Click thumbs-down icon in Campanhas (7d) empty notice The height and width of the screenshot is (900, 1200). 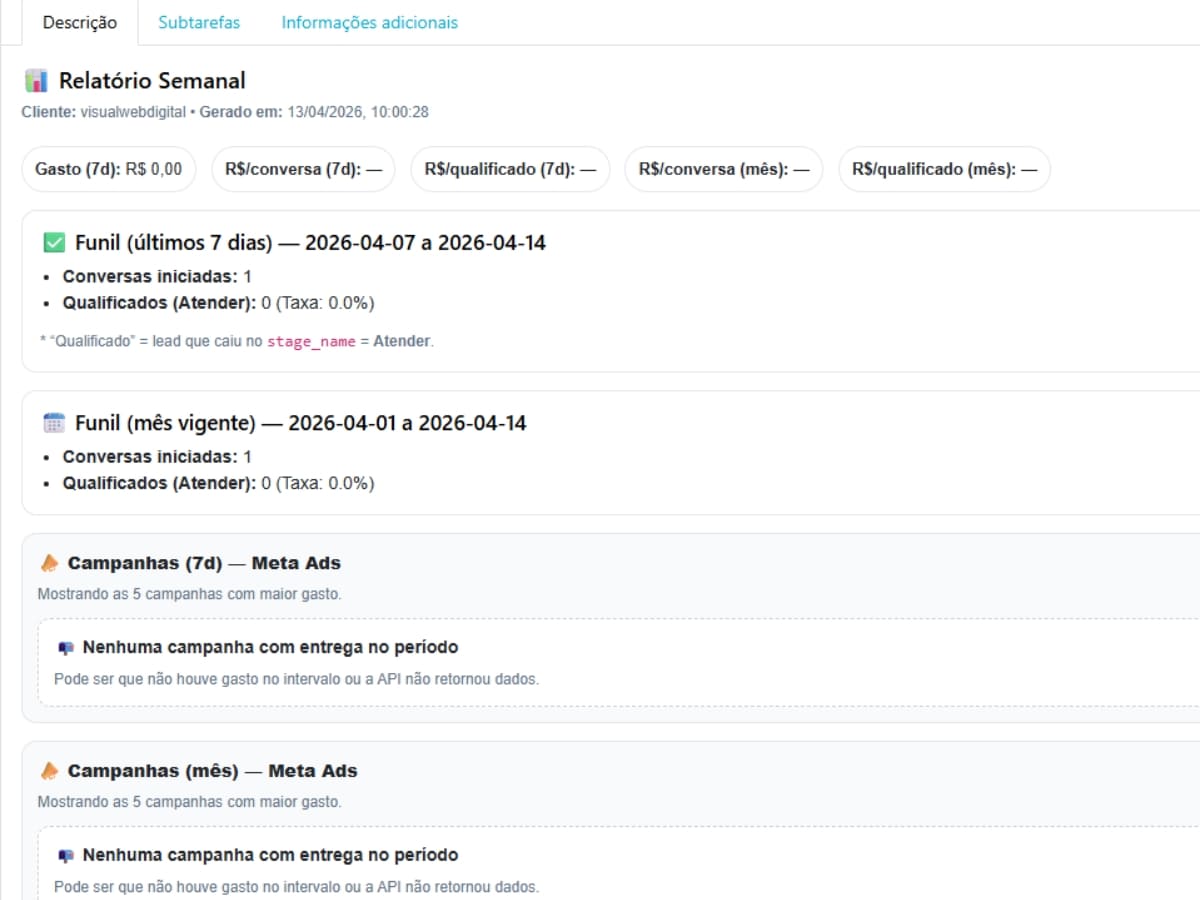point(66,648)
